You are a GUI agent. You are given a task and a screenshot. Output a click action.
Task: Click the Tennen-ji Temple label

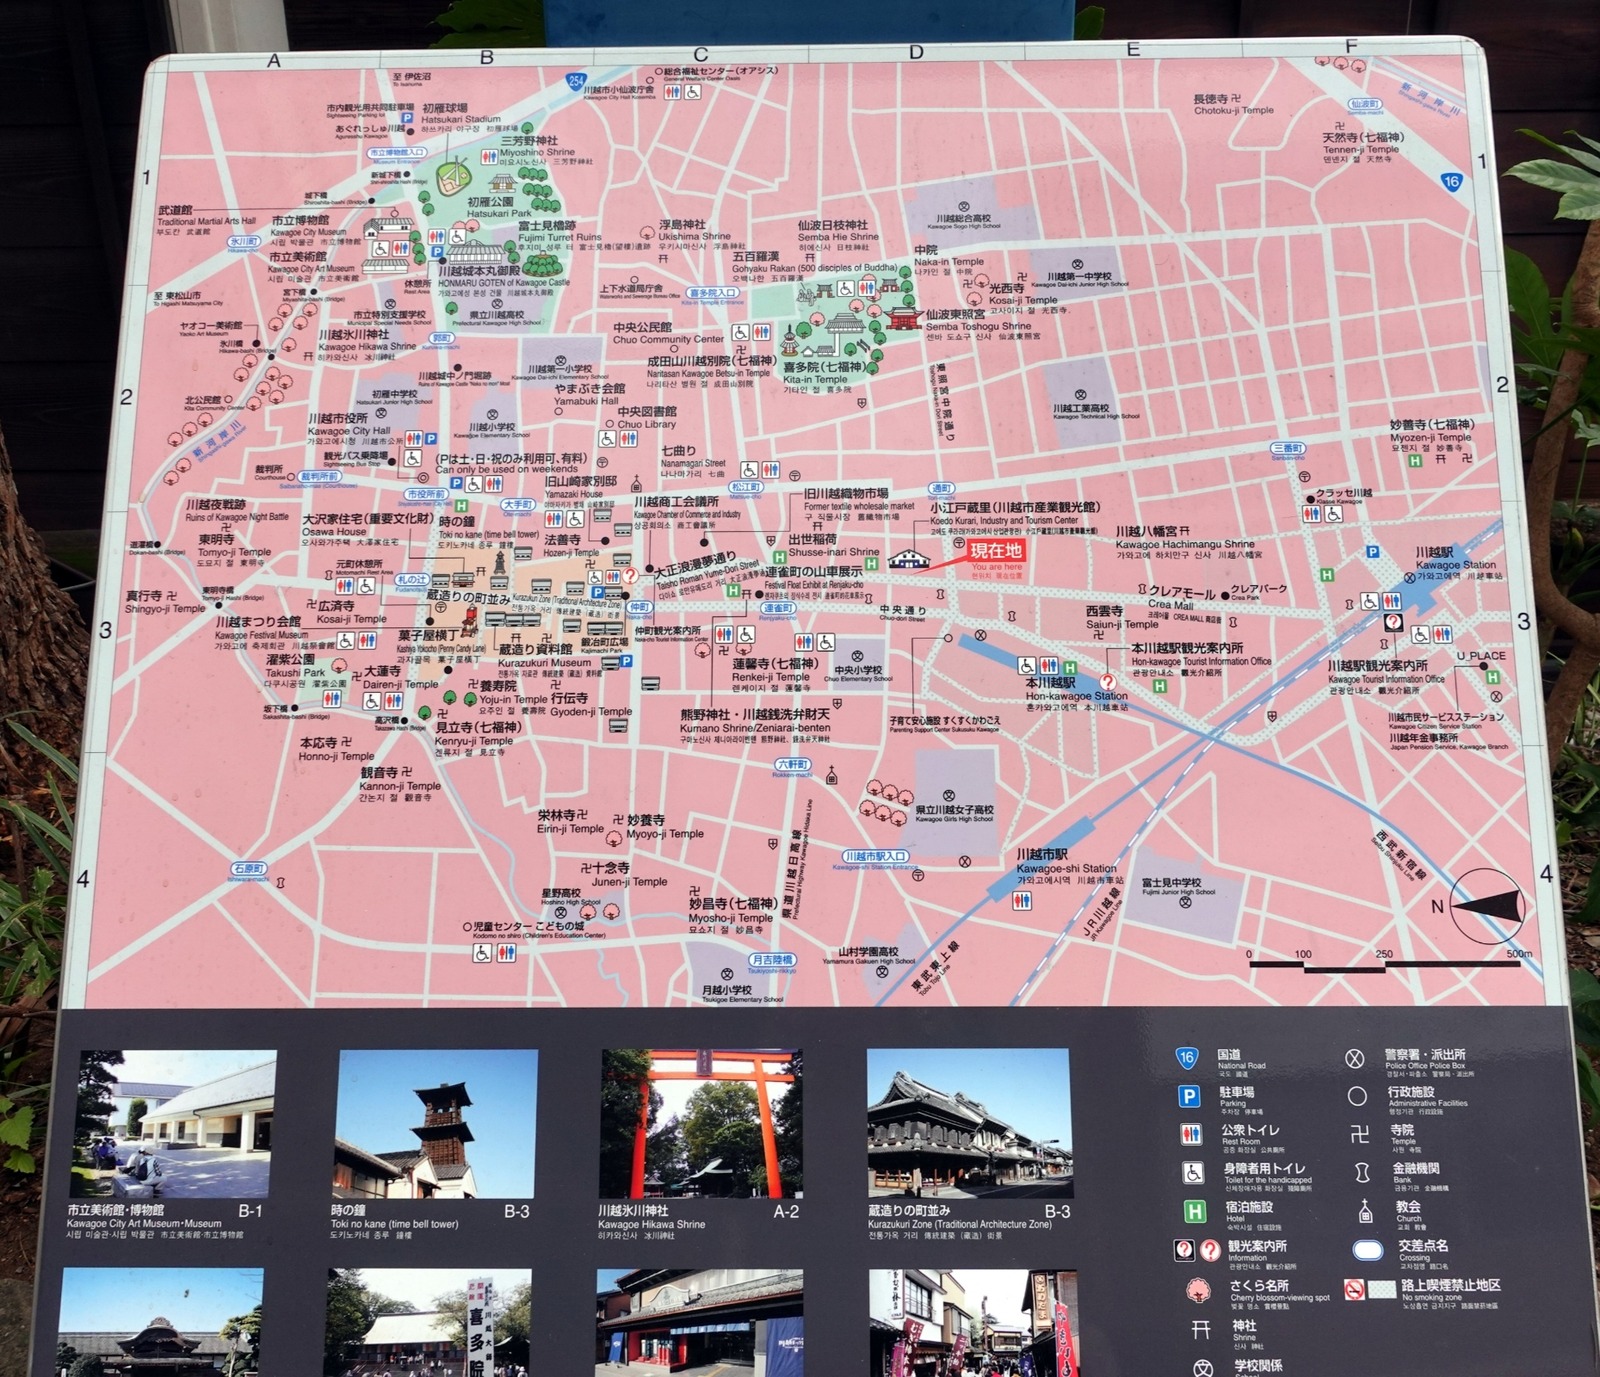coord(1361,149)
